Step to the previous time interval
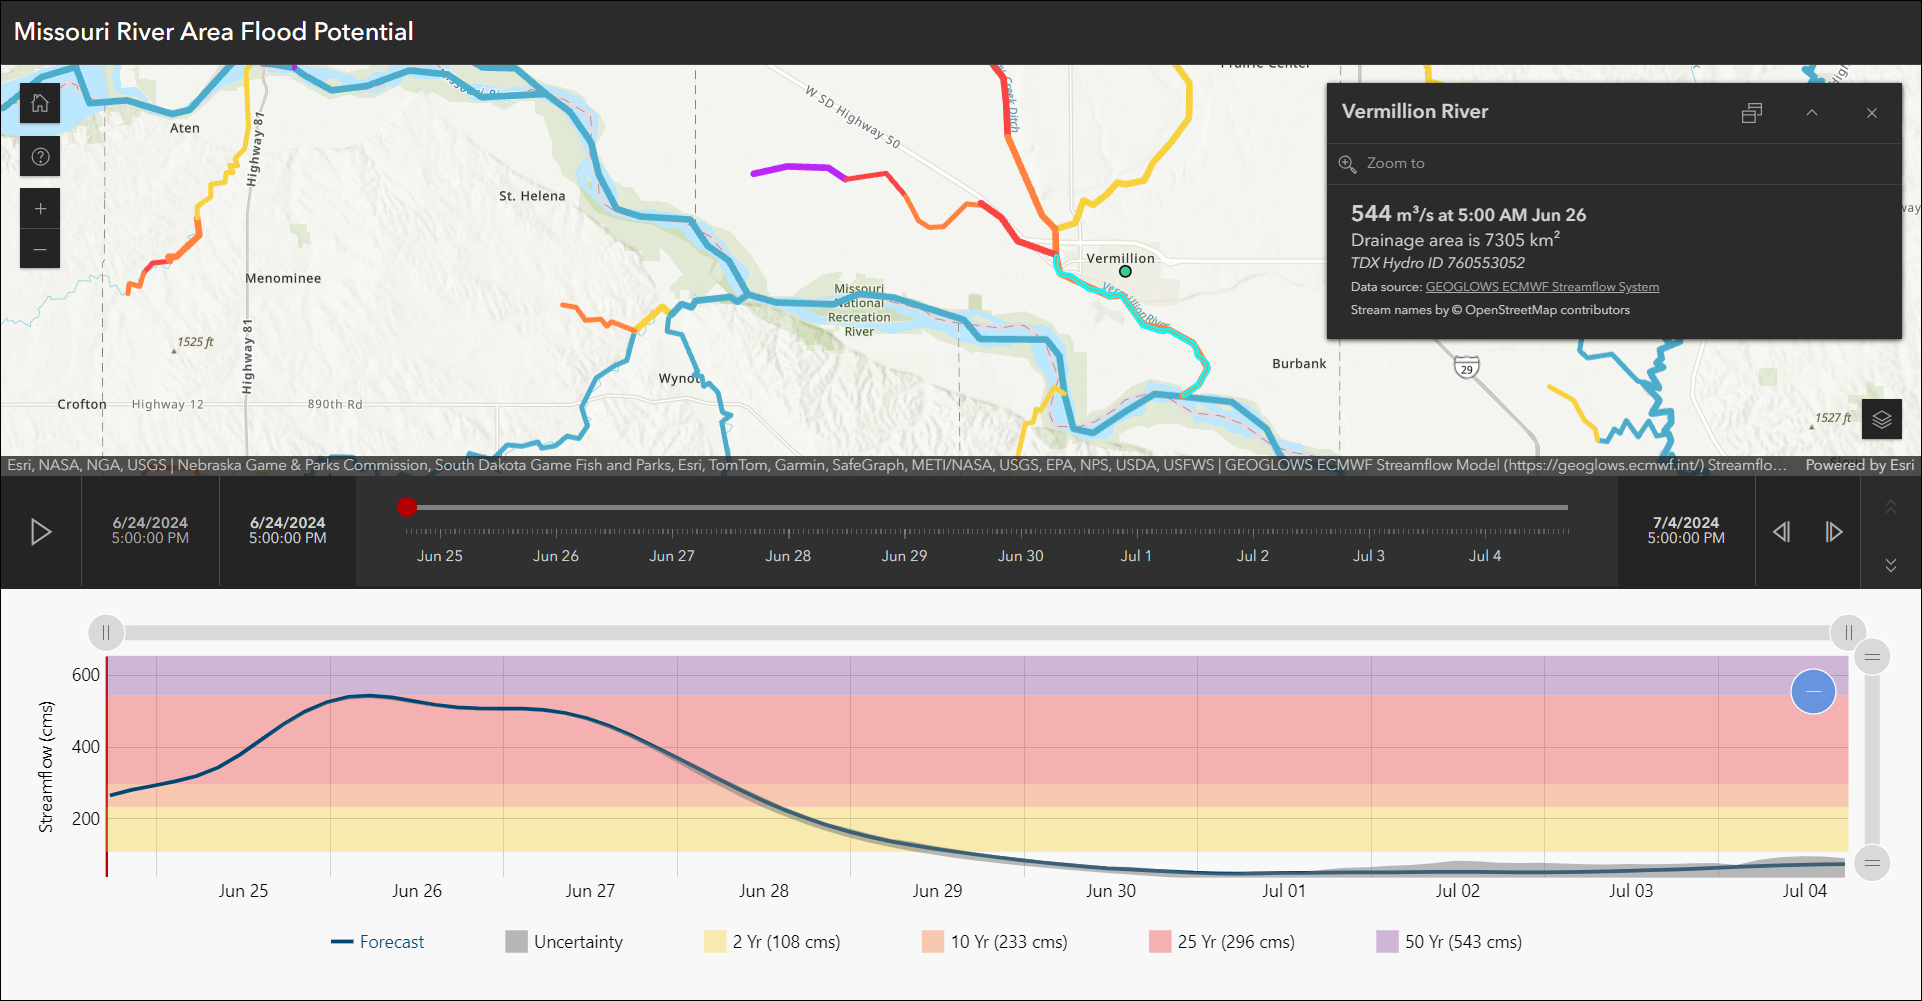This screenshot has width=1922, height=1001. click(1781, 532)
